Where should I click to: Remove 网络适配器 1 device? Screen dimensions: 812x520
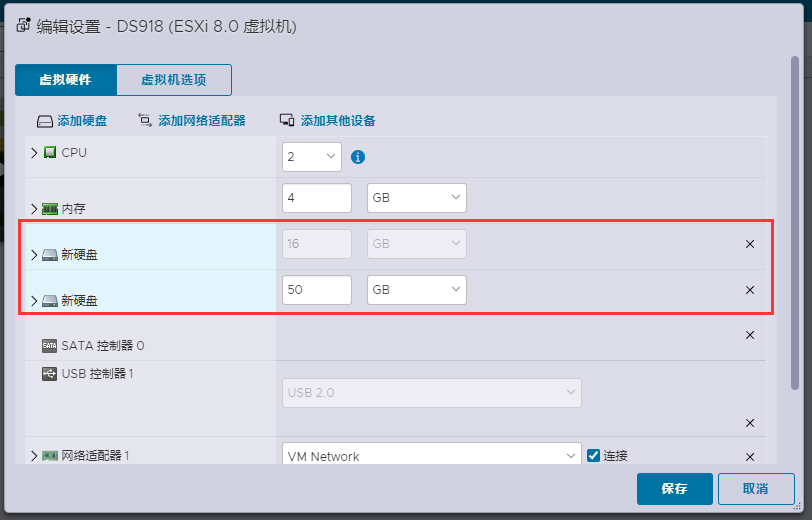[750, 456]
